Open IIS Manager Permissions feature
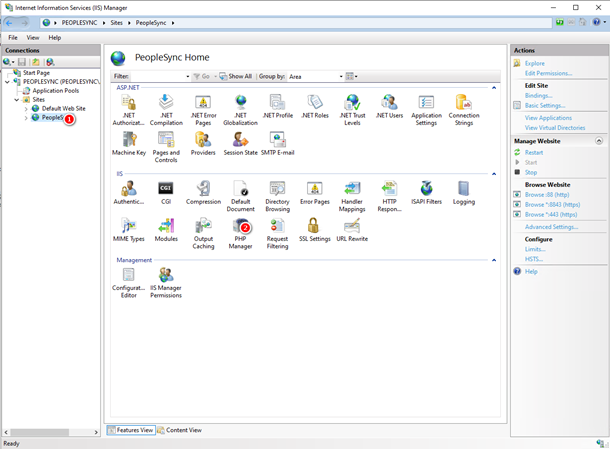The width and height of the screenshot is (610, 449). click(166, 282)
